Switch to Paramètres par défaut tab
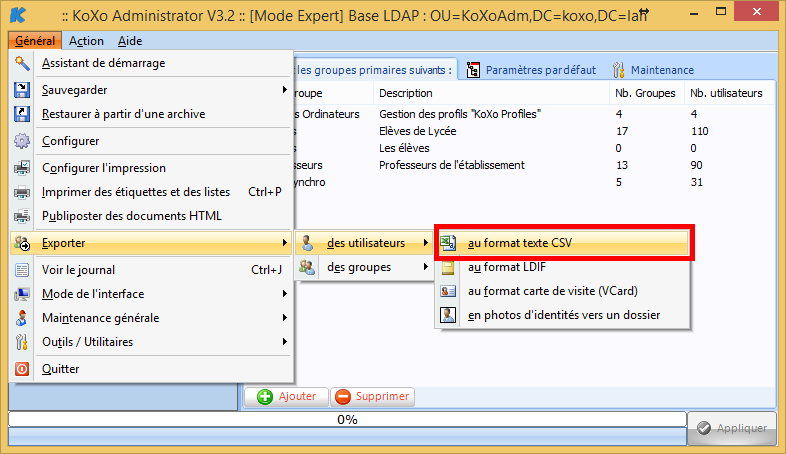Screen dimensions: 786x454 [532, 70]
